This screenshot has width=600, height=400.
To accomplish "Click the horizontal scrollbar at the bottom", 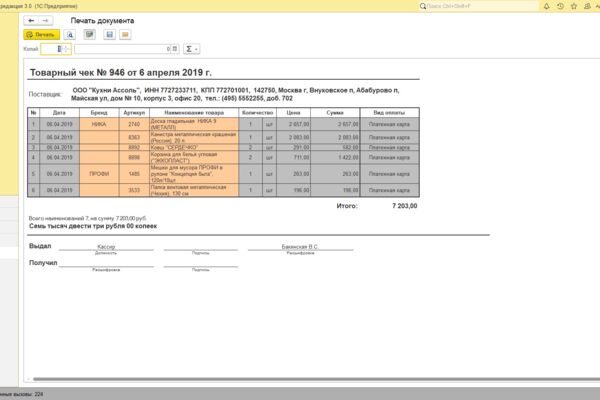I will click(x=316, y=379).
